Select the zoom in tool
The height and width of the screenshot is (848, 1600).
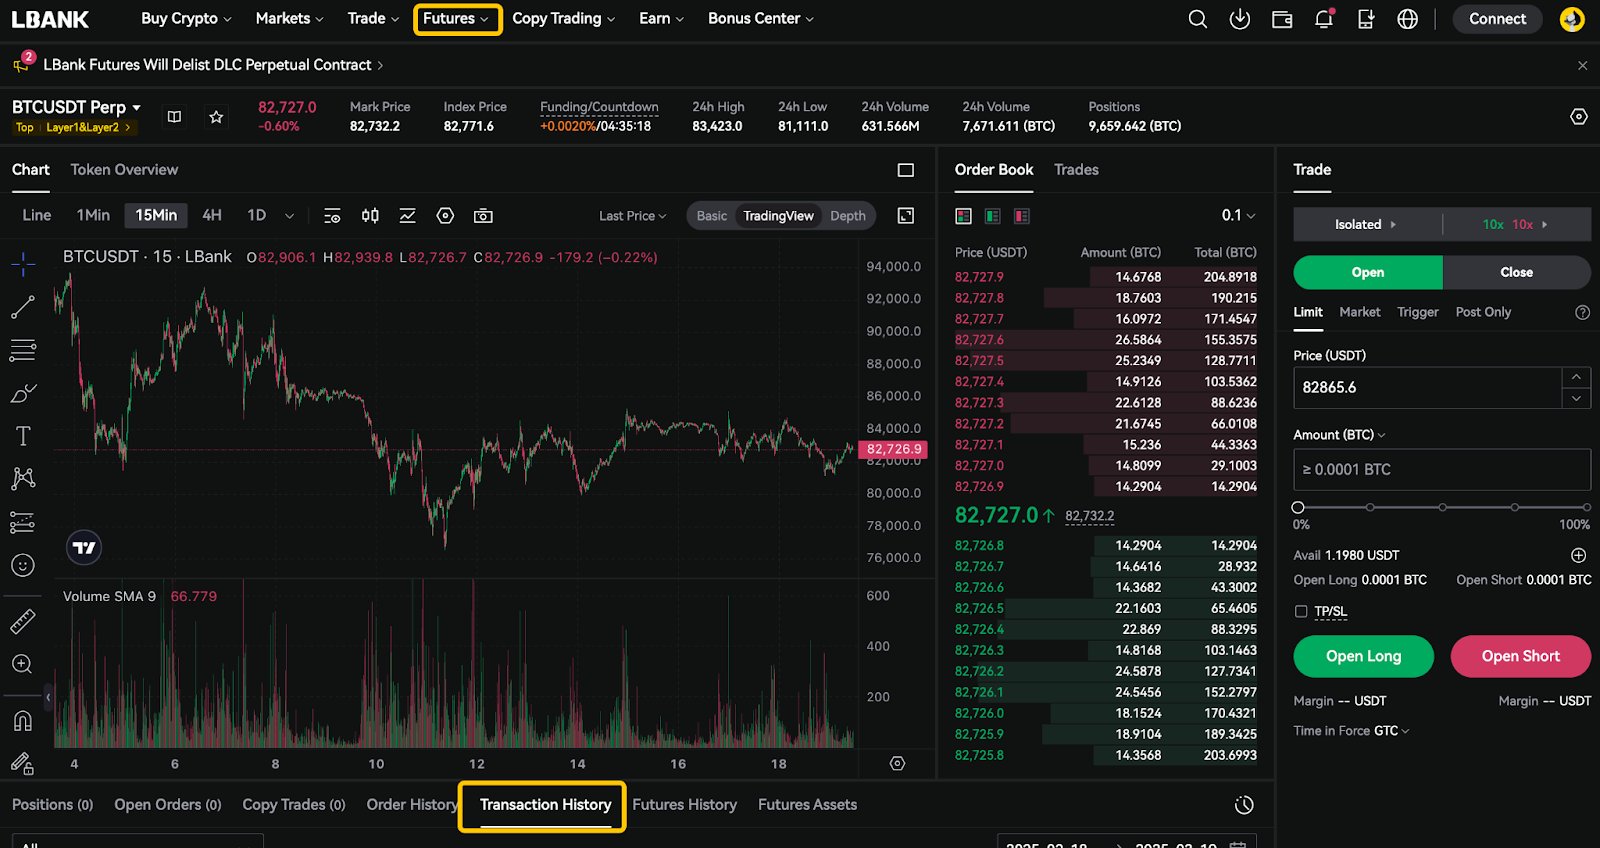pos(23,664)
